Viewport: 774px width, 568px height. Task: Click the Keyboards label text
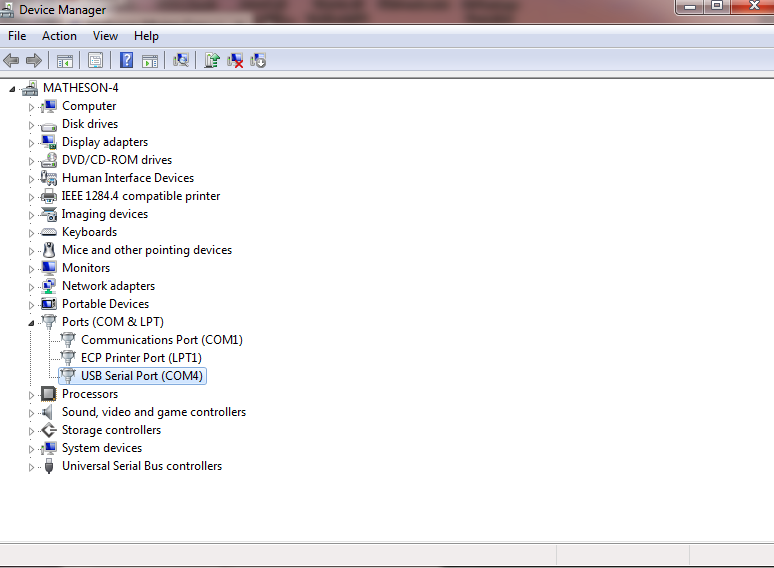(x=89, y=232)
